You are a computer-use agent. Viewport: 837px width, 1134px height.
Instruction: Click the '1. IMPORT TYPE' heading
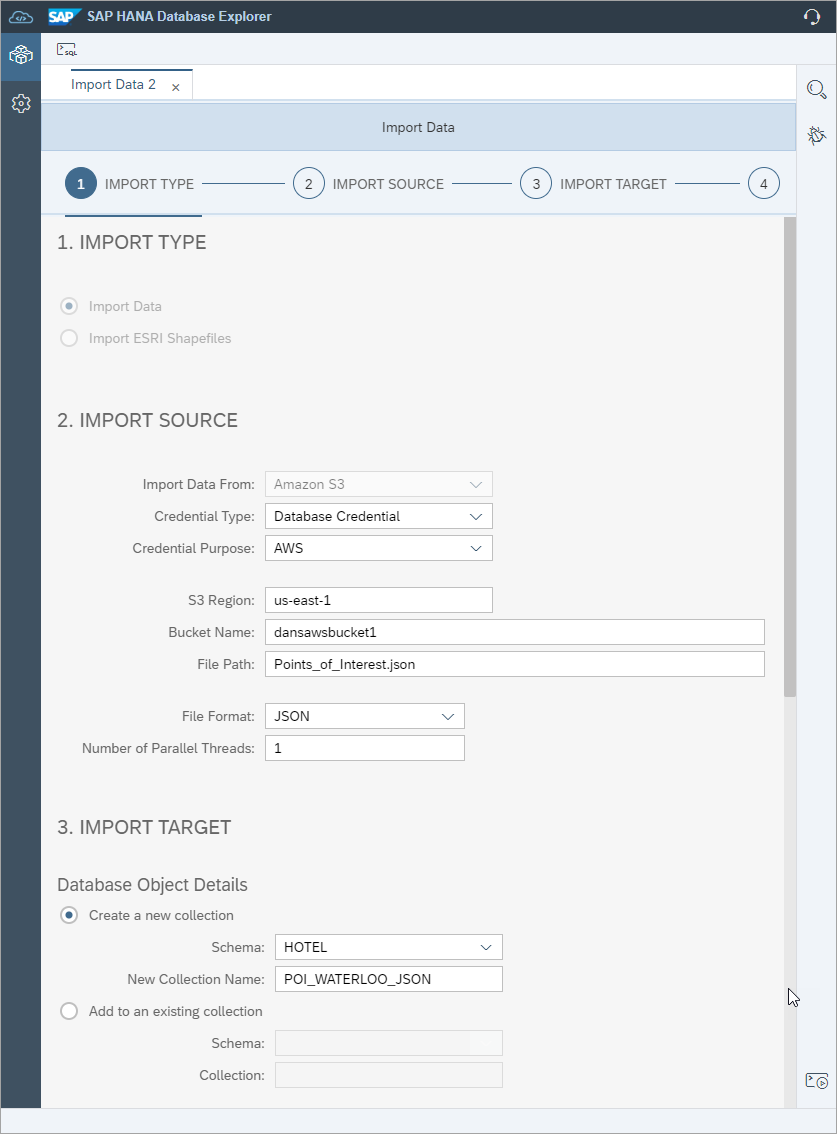(132, 242)
